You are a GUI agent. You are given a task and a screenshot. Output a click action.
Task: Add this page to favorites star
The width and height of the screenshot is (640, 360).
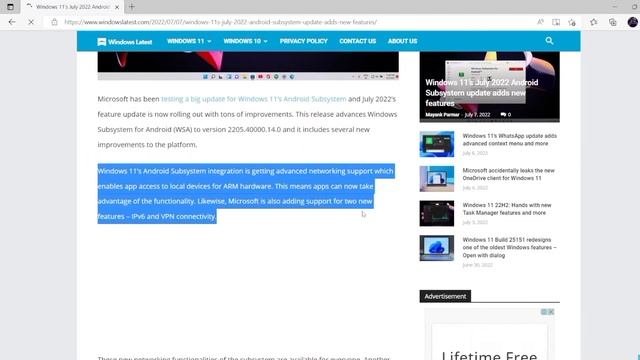tap(572, 22)
